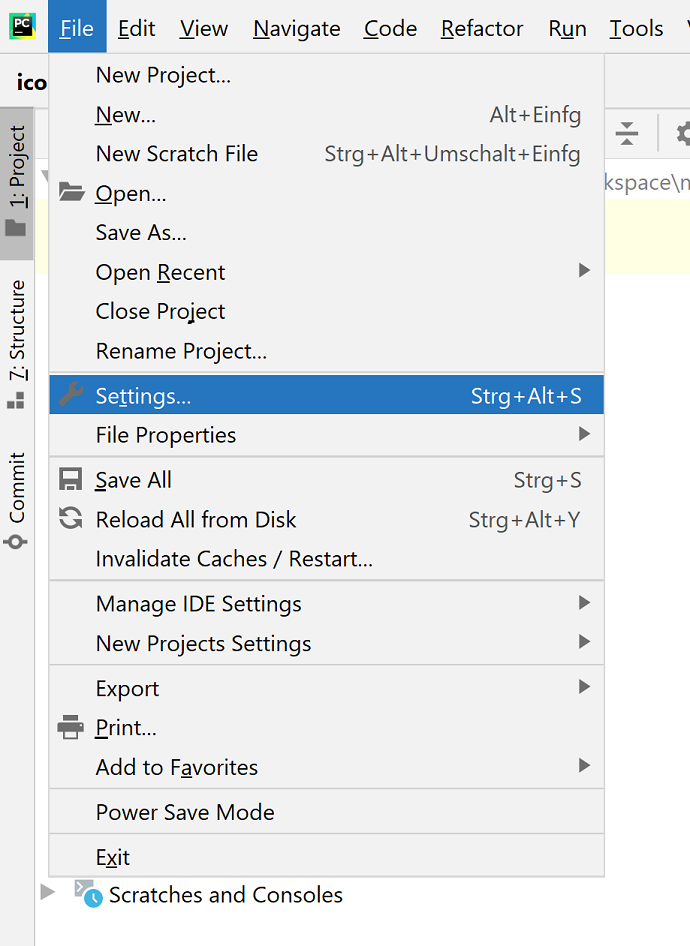
Task: Choose Invalidate Caches / Restart
Action: coord(234,559)
